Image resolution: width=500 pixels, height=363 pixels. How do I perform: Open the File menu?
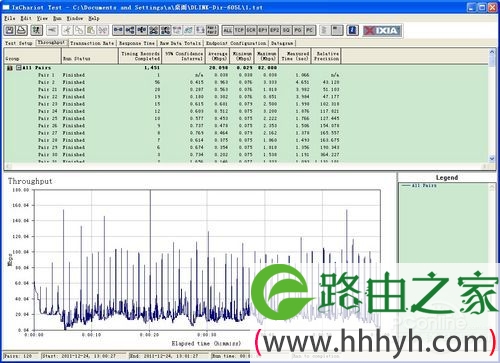click(x=10, y=18)
